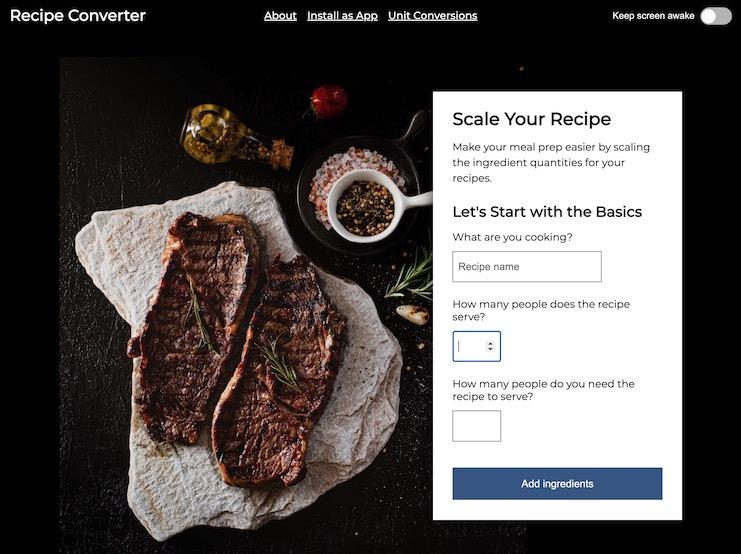Click the Recipe Converter site title
Screen dimensions: 741x554
pos(78,16)
